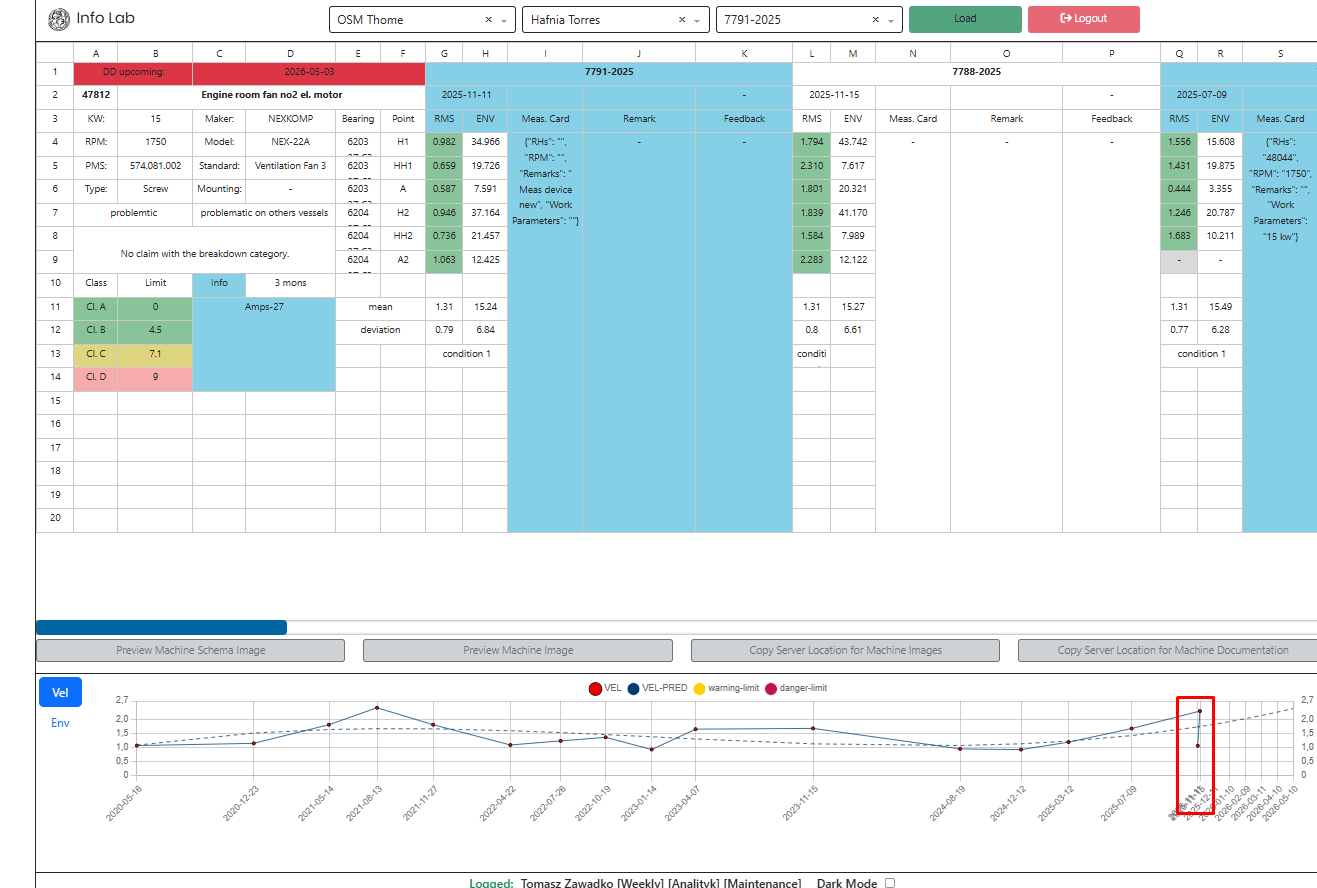Open the Hafnia Torres vessel dropdown arrow

[x=697, y=20]
